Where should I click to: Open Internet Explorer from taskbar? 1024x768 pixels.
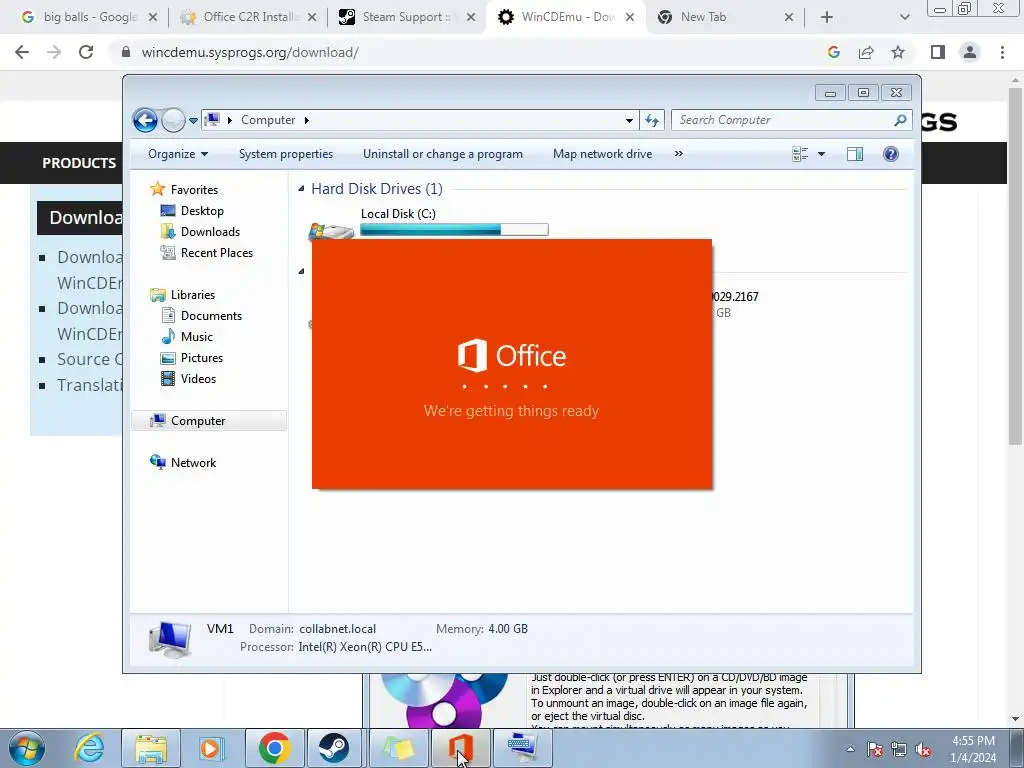[89, 748]
